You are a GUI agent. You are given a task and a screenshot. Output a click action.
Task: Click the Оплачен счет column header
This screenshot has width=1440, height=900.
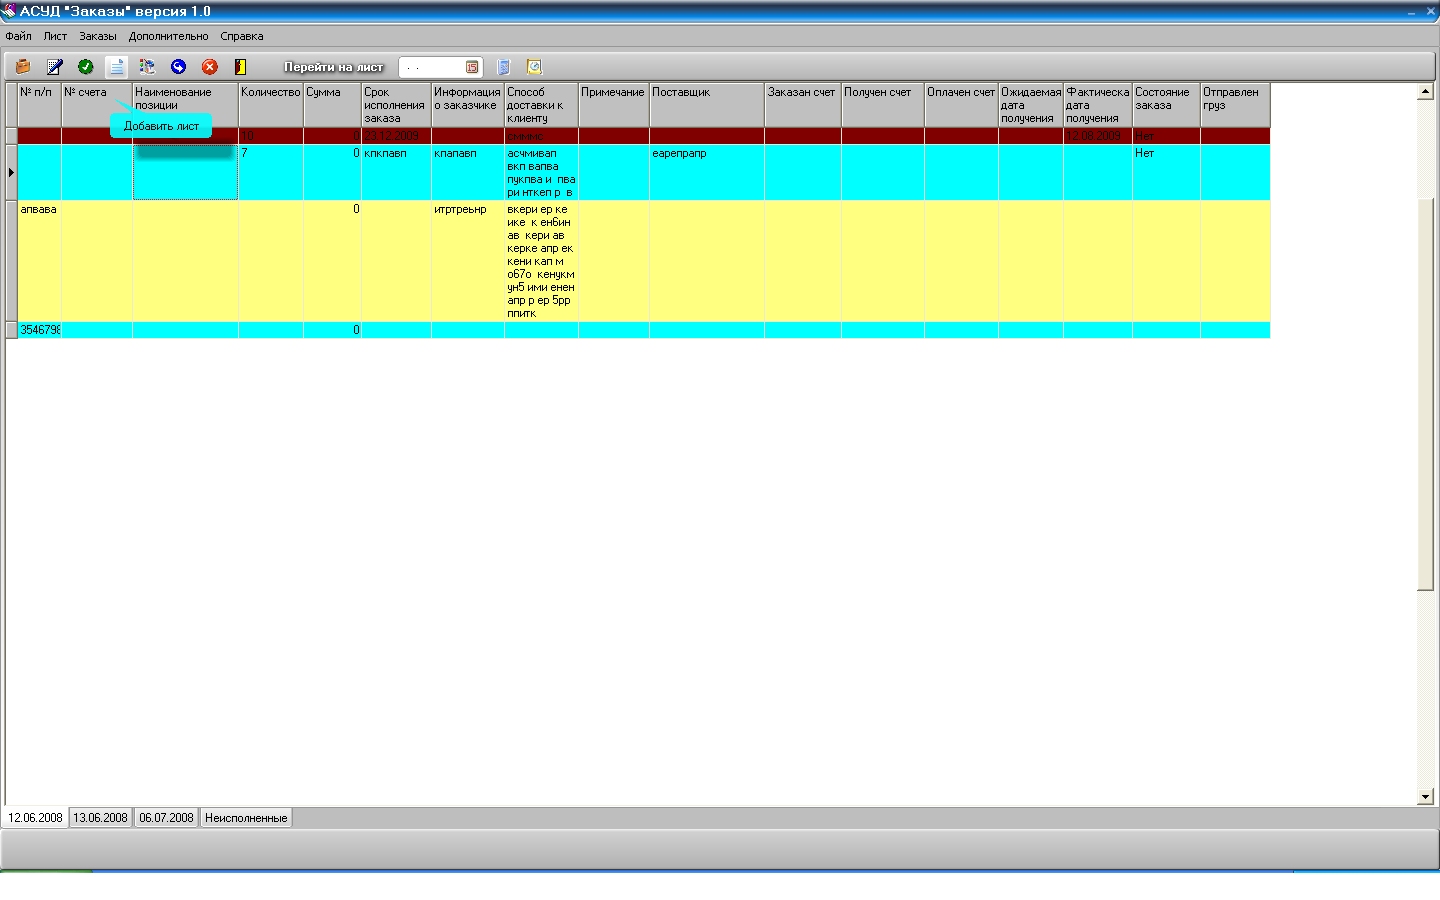point(961,105)
